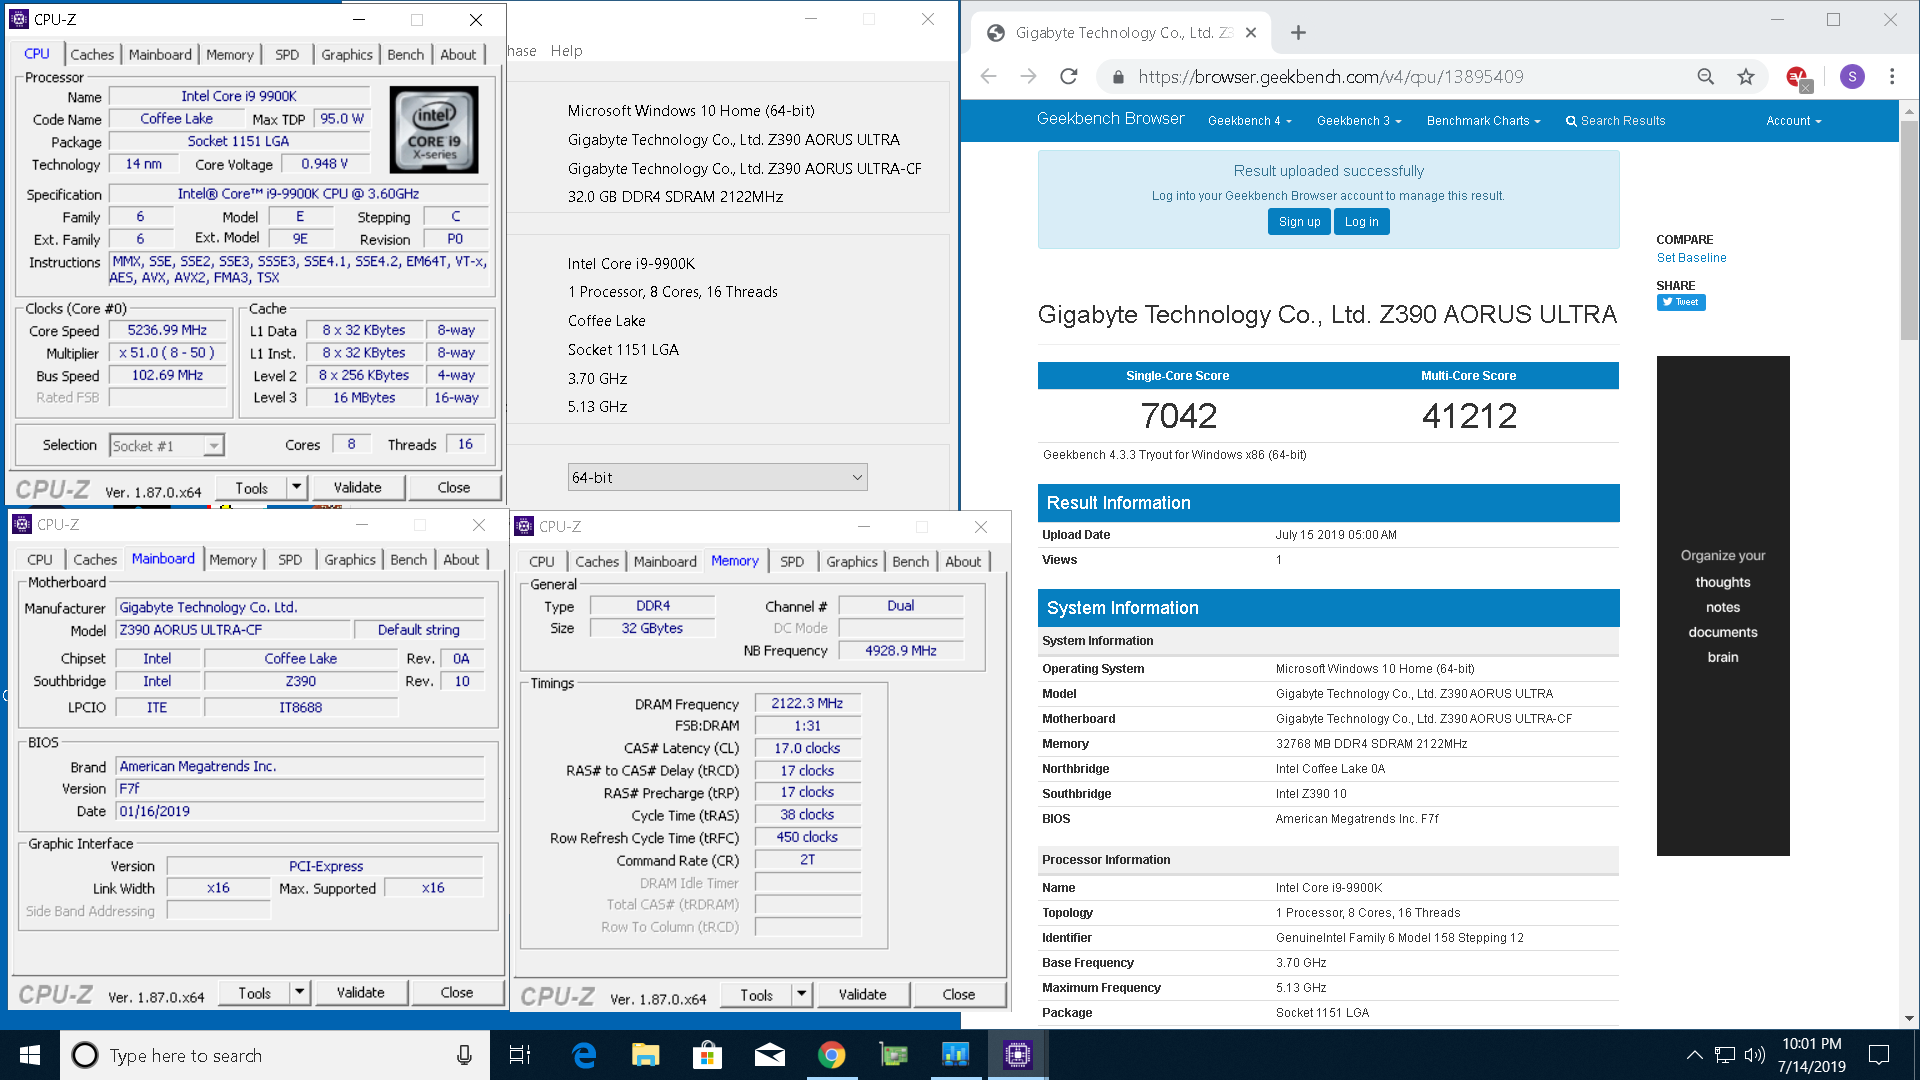Click the browser address bar URL

click(1330, 77)
